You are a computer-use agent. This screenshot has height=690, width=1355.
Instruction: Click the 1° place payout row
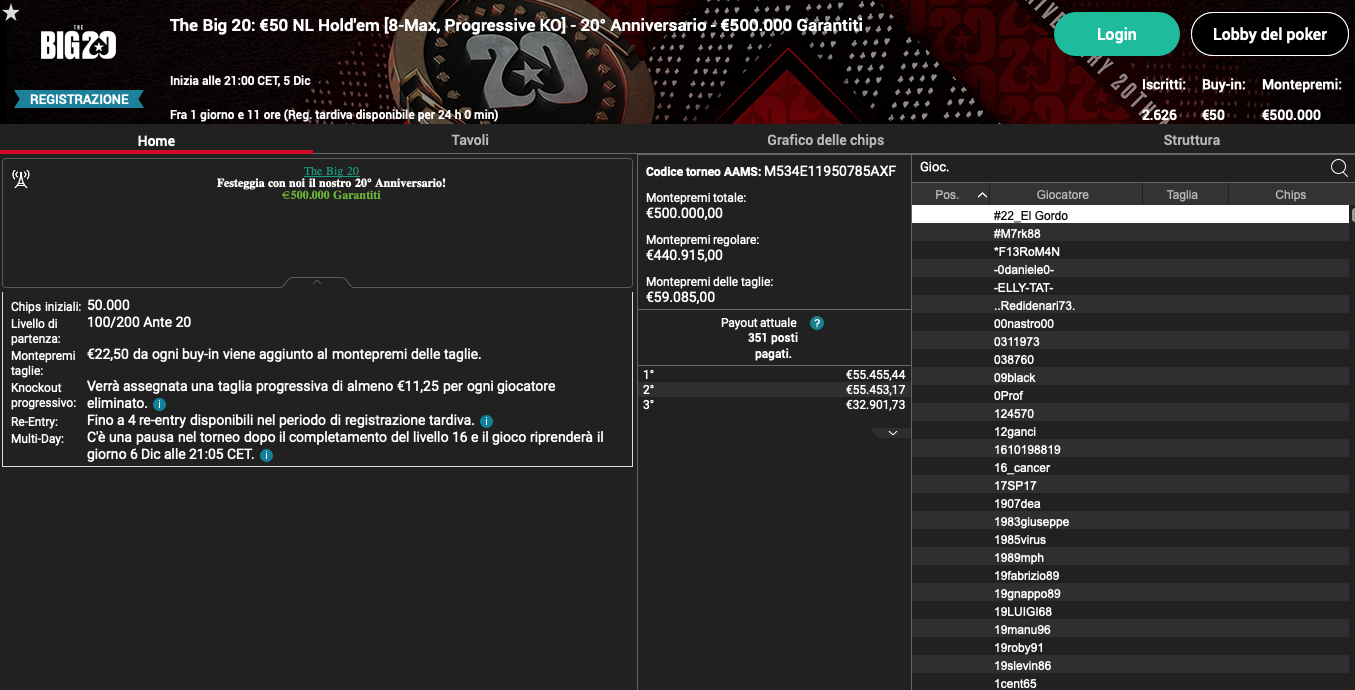774,374
